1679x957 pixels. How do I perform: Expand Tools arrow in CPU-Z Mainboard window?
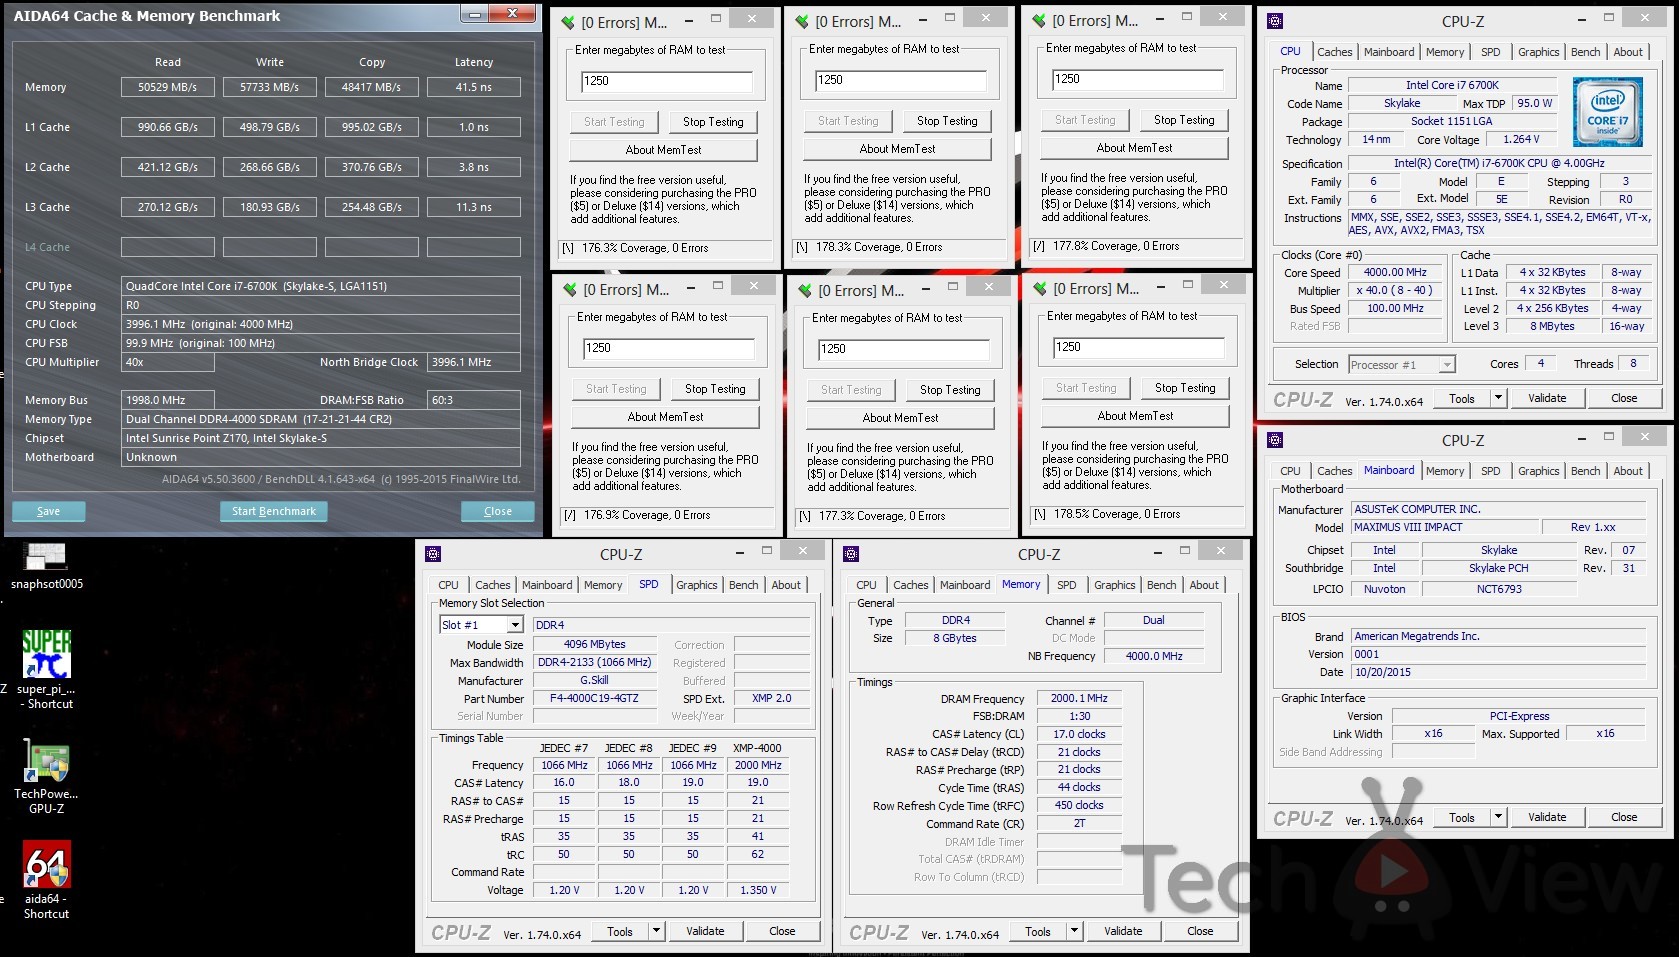point(1498,817)
